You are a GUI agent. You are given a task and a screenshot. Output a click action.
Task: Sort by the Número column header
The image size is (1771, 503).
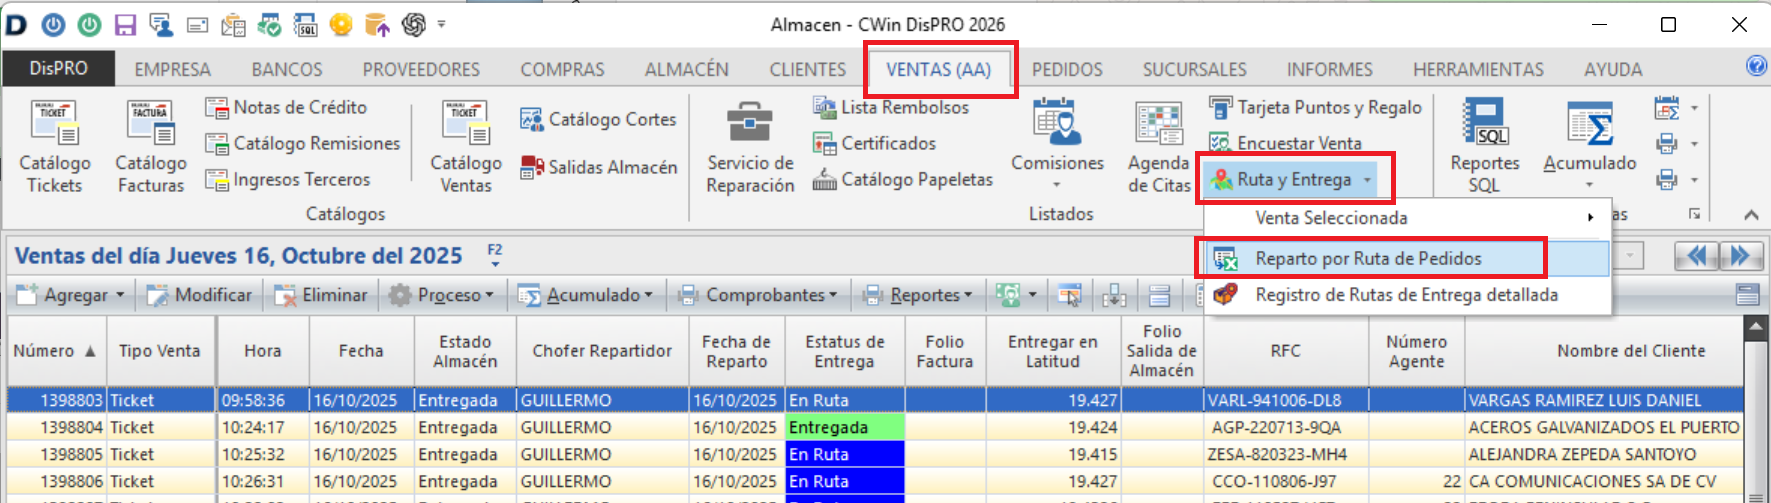[x=55, y=351]
